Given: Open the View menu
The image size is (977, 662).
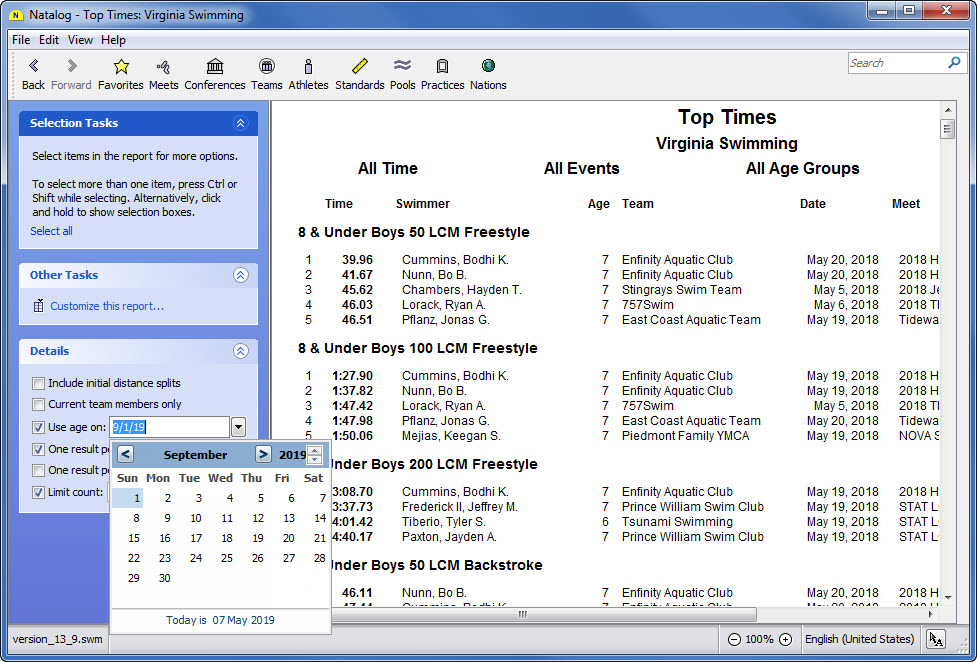Looking at the screenshot, I should 80,40.
